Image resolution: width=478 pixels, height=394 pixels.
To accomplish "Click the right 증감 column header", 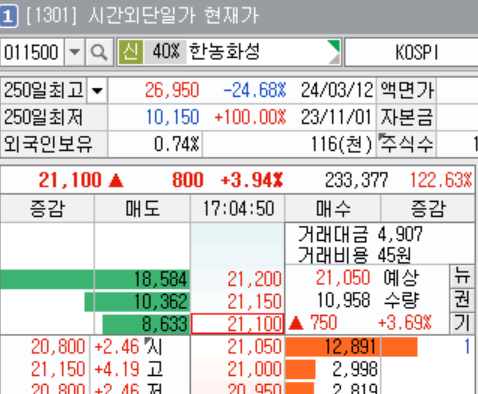I will point(428,209).
